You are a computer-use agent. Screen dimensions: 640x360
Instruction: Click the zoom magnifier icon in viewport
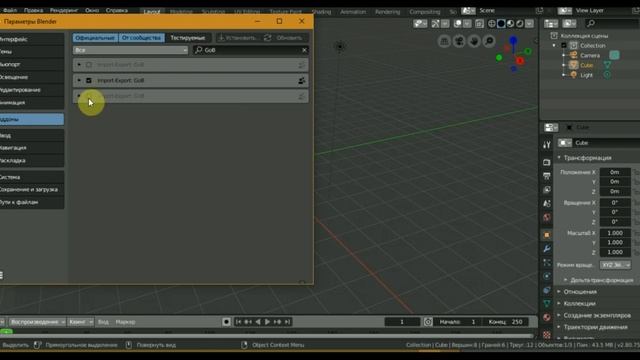(x=489, y=41)
